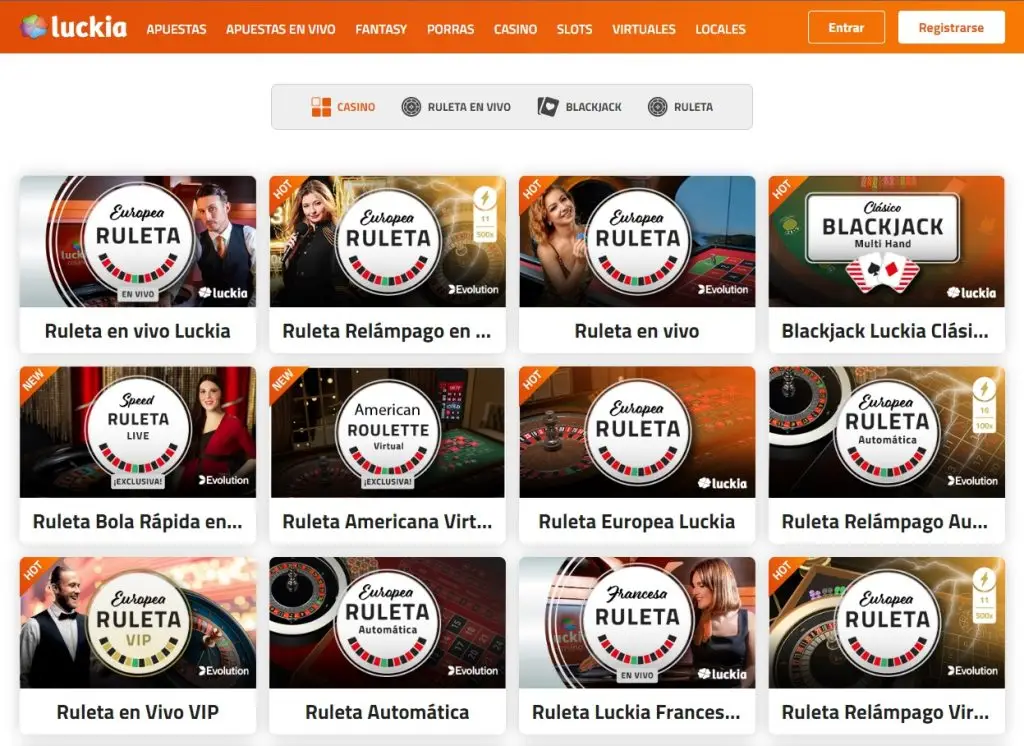Go to the Fantasy section
1024x746 pixels.
tap(381, 29)
